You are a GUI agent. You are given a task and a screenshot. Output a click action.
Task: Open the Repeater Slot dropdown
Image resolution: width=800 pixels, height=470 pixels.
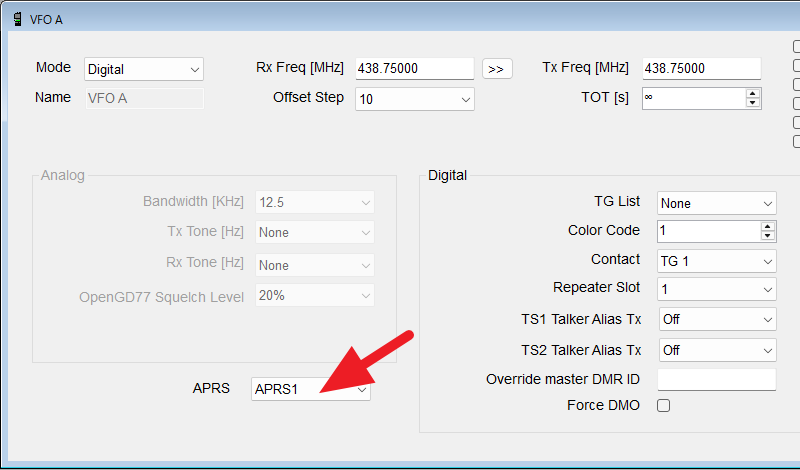point(716,290)
